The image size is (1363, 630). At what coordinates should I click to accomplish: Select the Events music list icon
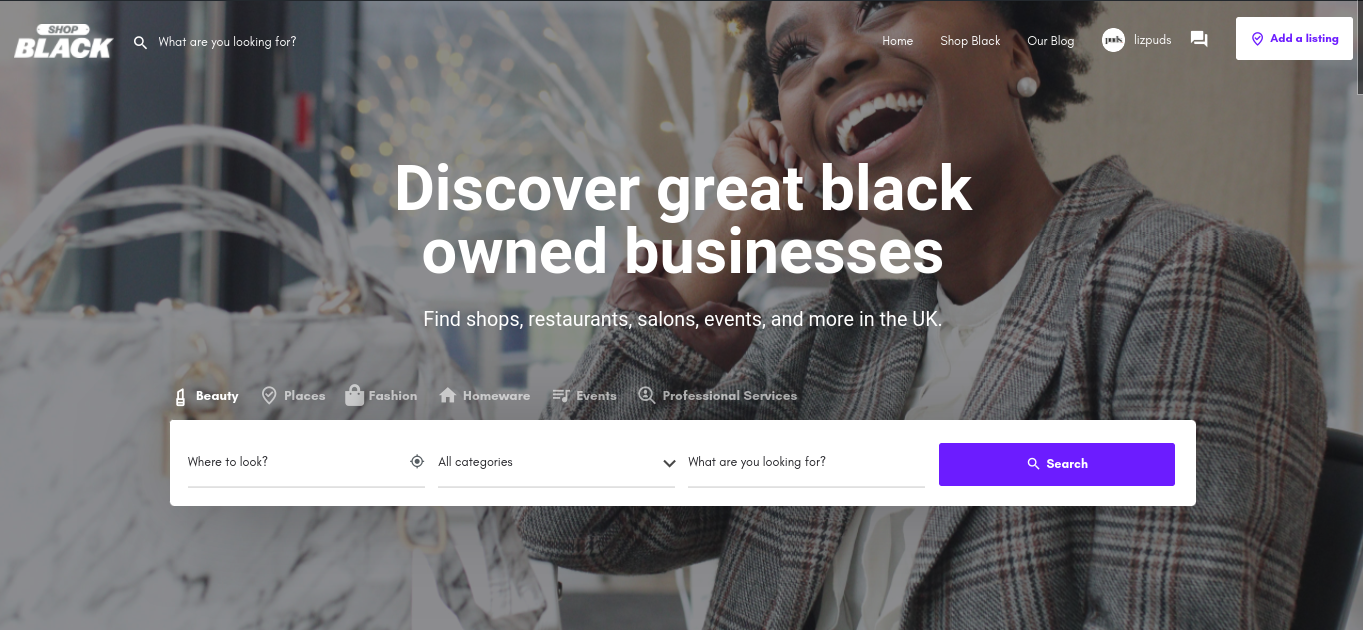(561, 396)
